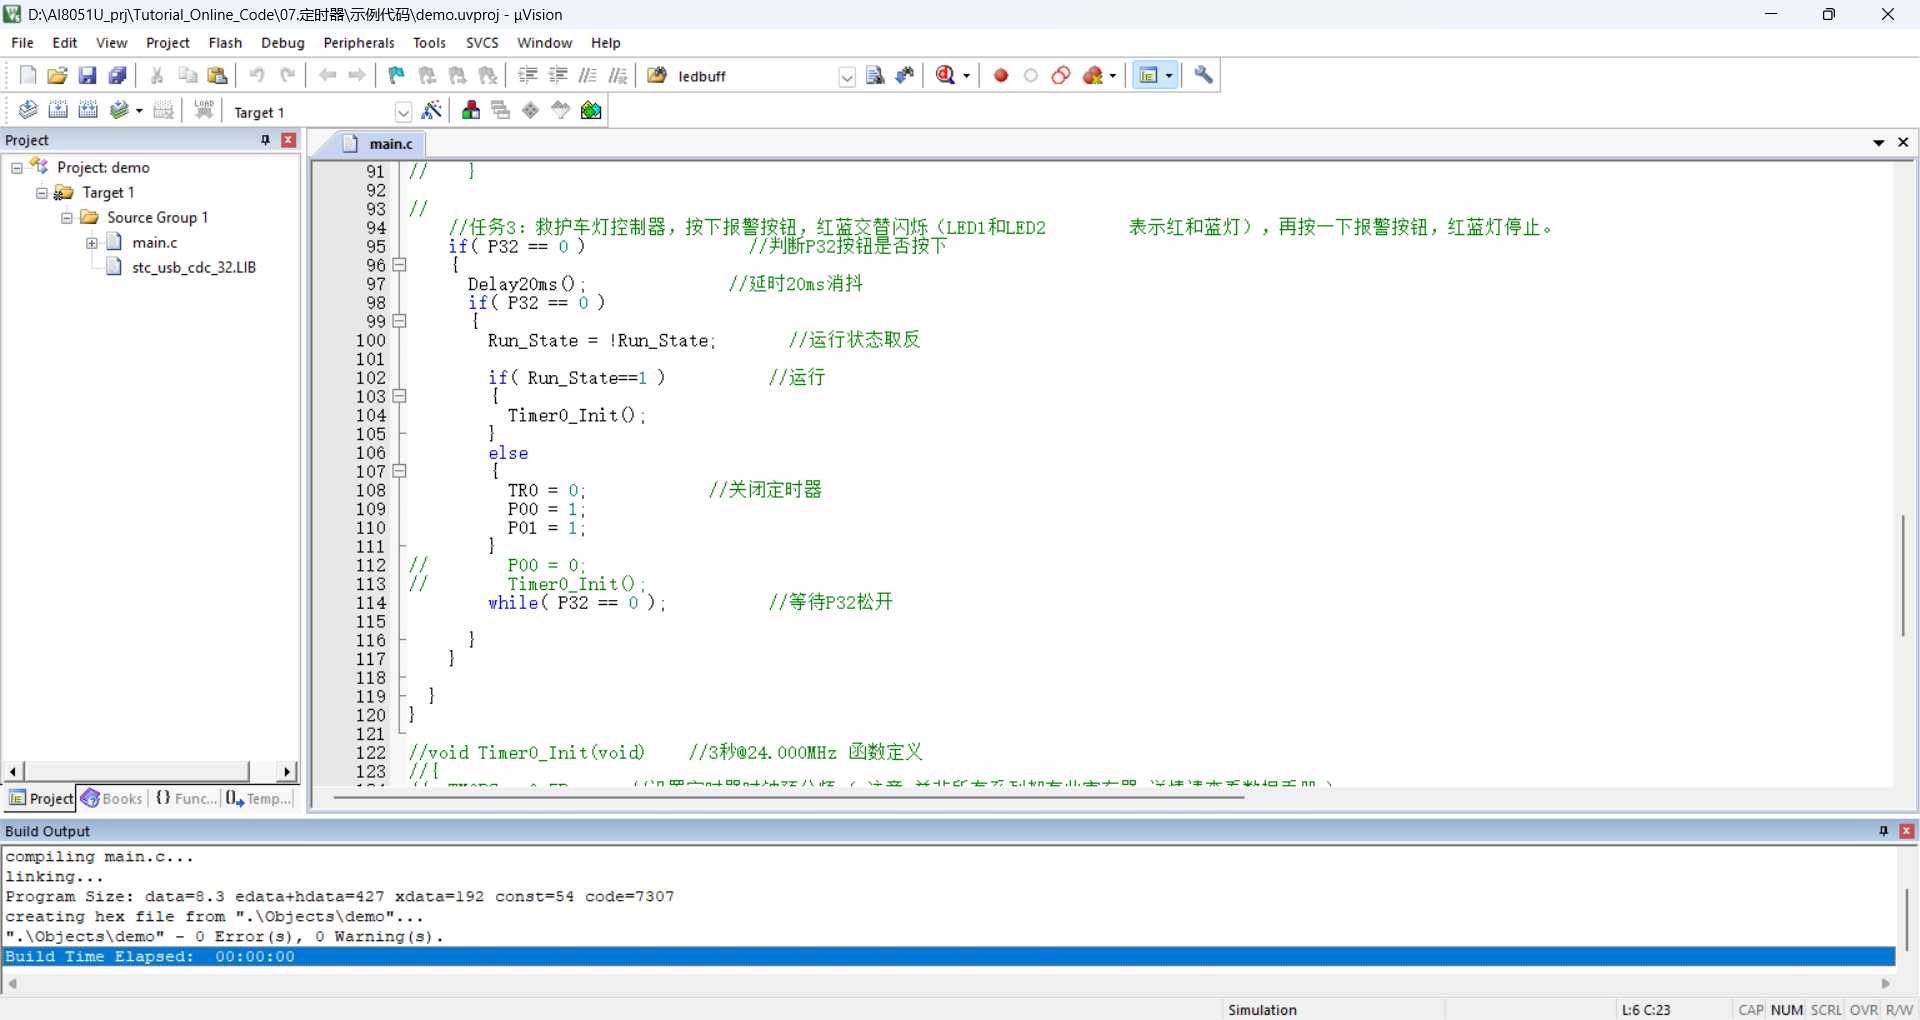Screen dimensions: 1920x1020
Task: Manage Run-Time Environment diamond icon
Action: [531, 110]
